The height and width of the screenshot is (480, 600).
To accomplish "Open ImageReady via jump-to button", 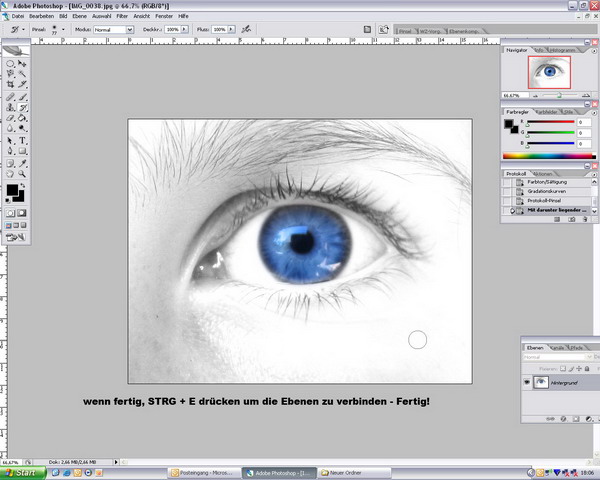I will [x=16, y=237].
